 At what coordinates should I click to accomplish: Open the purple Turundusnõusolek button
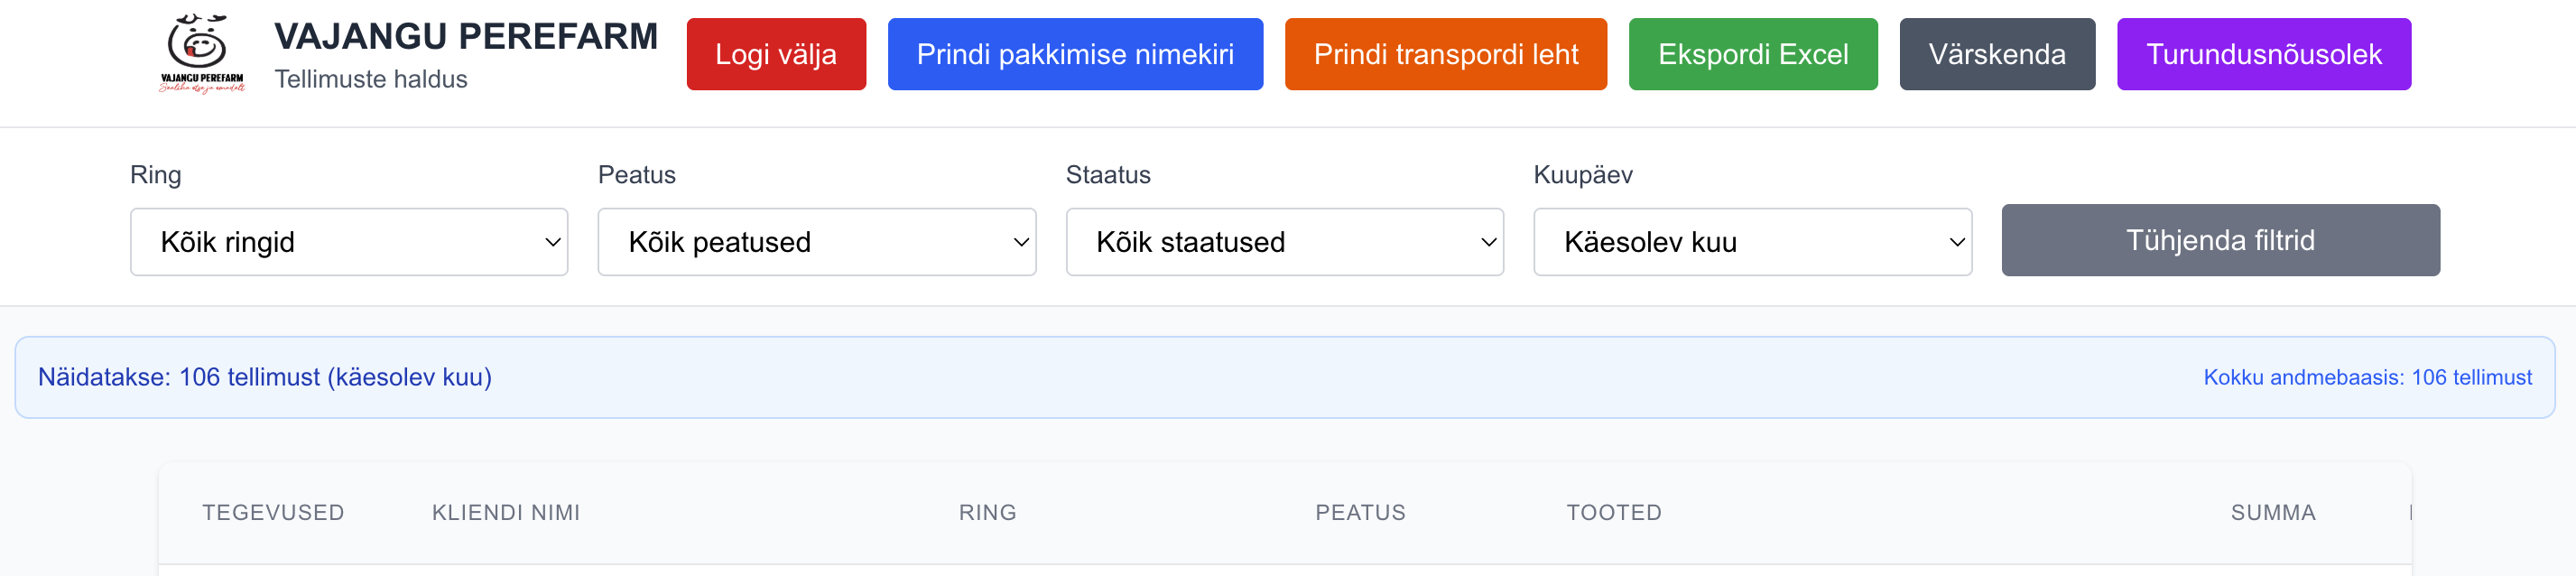pos(2264,55)
